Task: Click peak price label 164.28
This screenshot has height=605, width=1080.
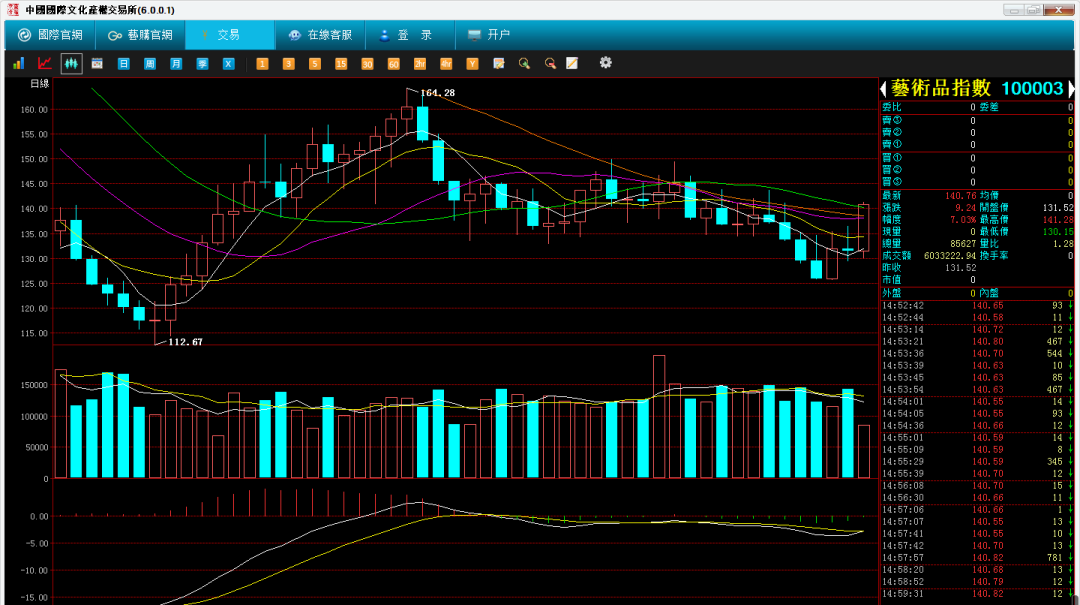Action: tap(437, 92)
